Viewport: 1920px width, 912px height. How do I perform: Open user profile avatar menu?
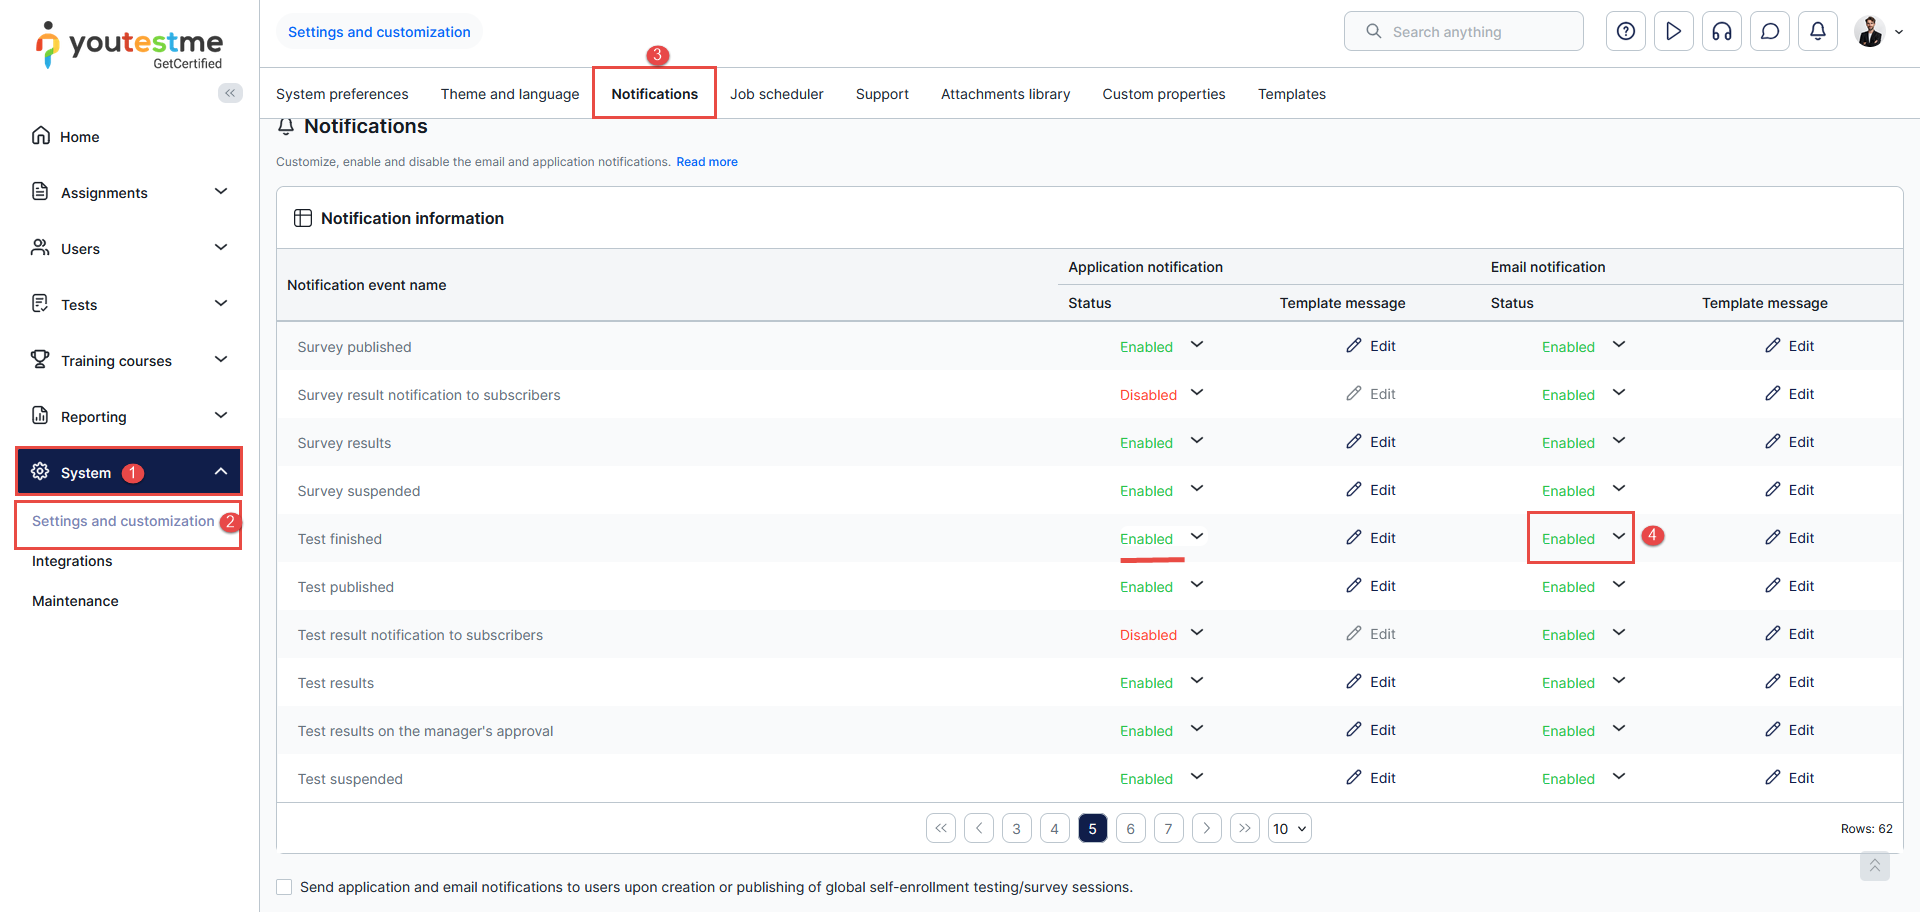[x=1877, y=32]
